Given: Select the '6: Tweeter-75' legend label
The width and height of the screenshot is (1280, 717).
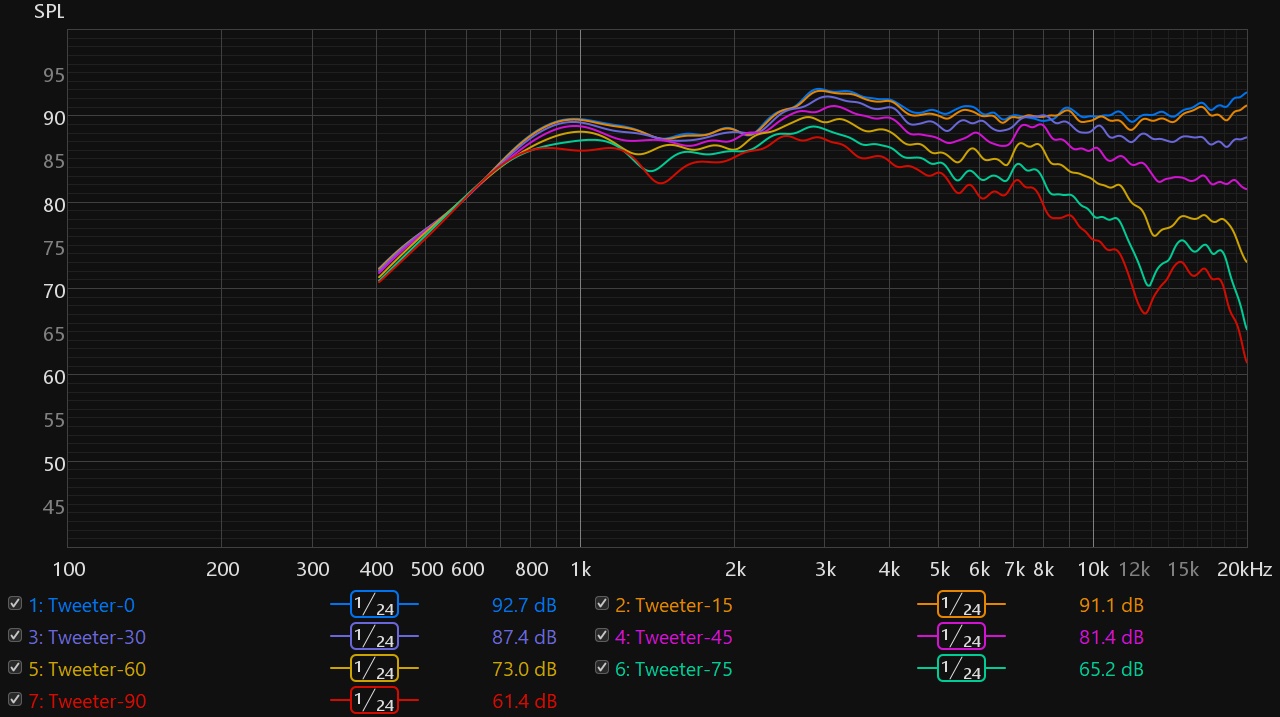Looking at the screenshot, I should pos(674,669).
